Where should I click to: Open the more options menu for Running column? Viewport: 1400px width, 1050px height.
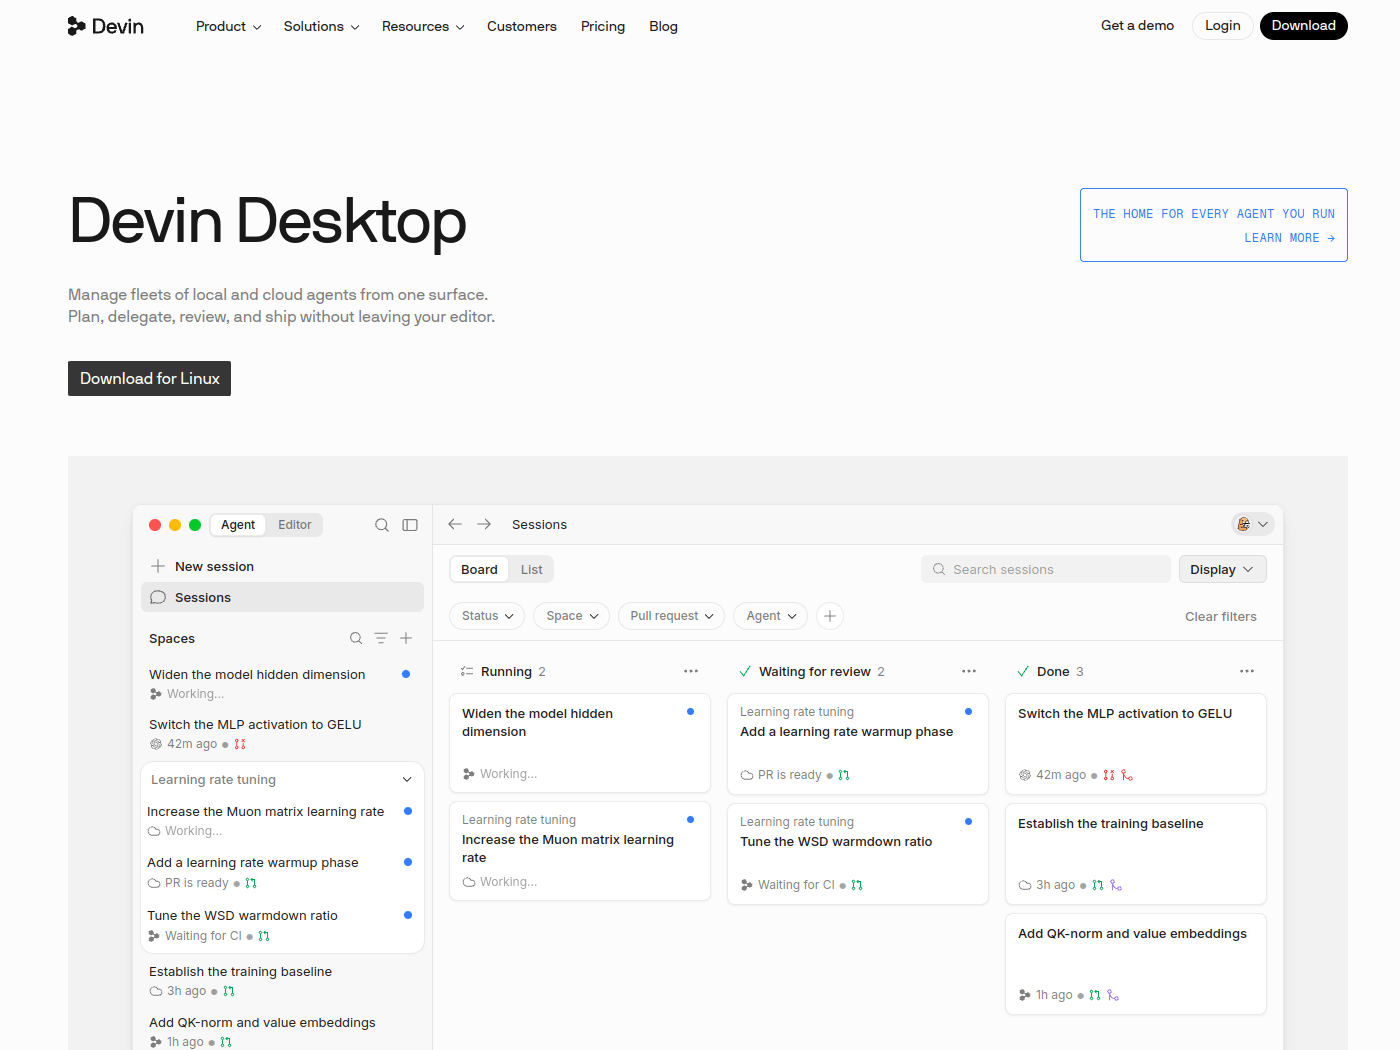click(691, 671)
